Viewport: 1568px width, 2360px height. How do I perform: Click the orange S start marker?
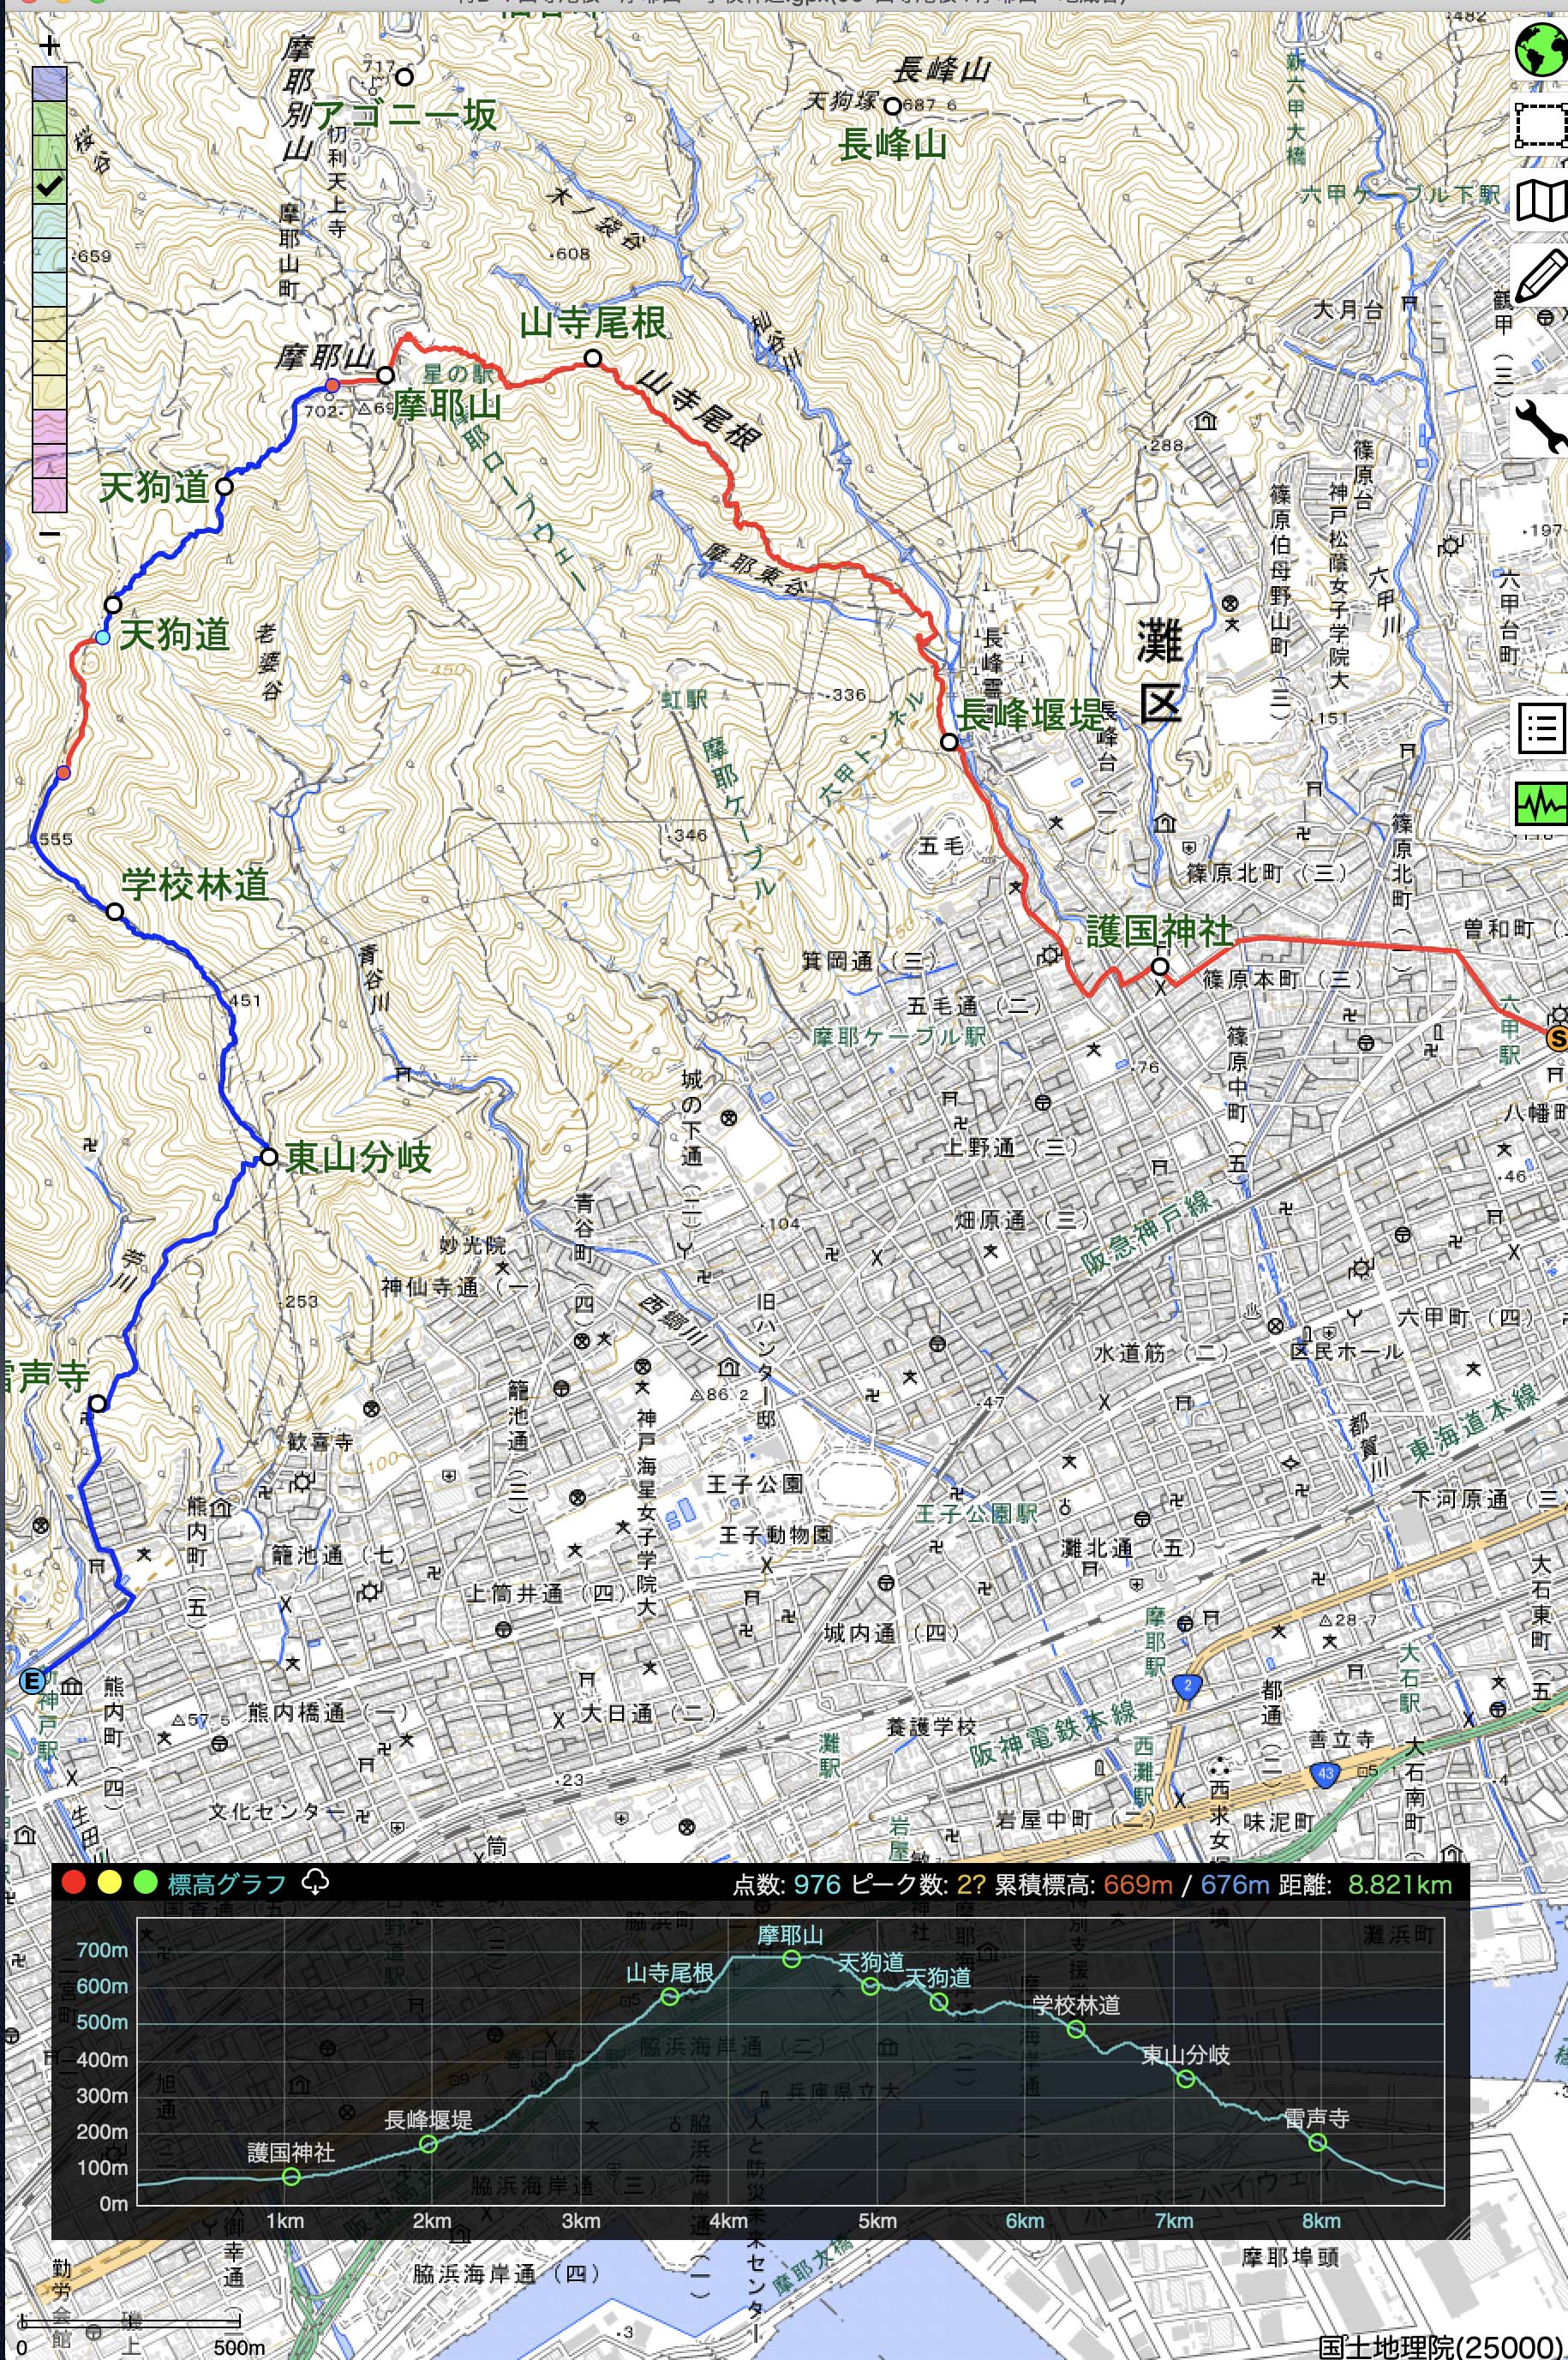pyautogui.click(x=1557, y=1039)
